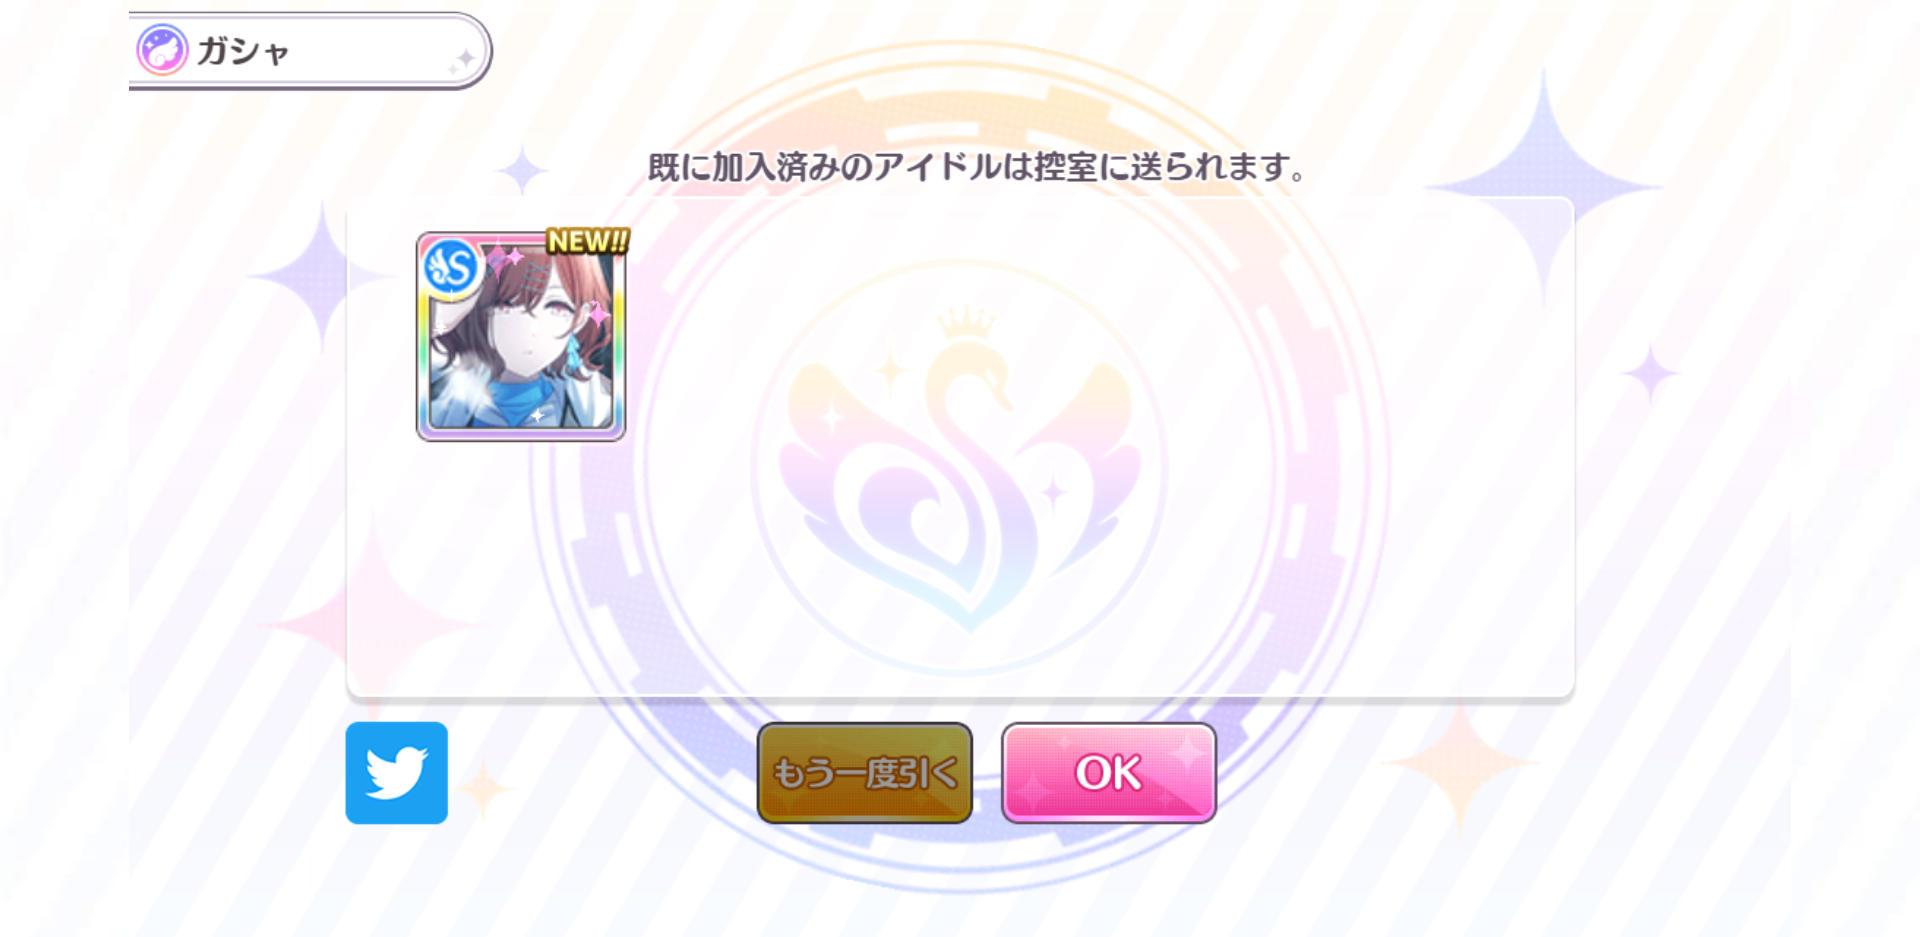The width and height of the screenshot is (1920, 937).
Task: Tap the sparkle at the ガシャ header's right end
Action: click(463, 60)
